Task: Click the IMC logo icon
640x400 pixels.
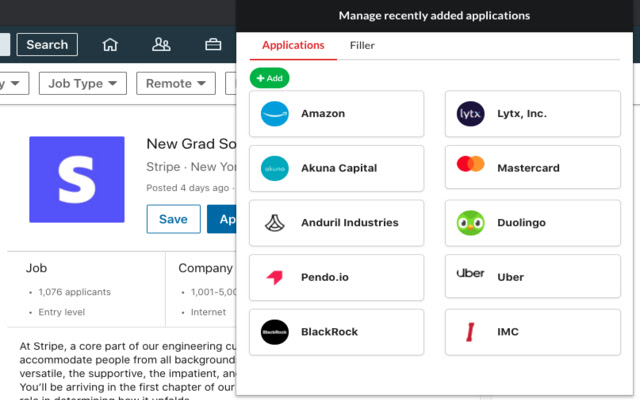Action: click(x=470, y=332)
